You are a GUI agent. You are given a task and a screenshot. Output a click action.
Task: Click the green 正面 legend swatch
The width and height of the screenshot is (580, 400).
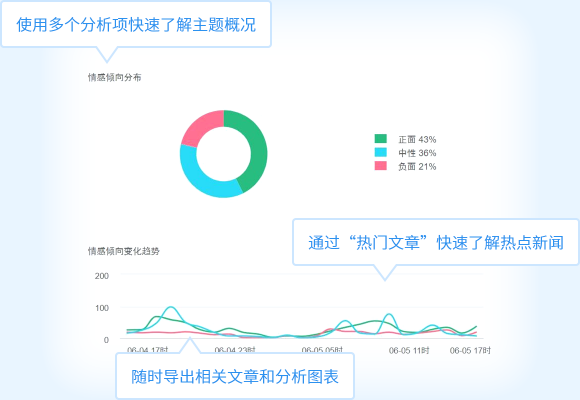[x=381, y=139]
